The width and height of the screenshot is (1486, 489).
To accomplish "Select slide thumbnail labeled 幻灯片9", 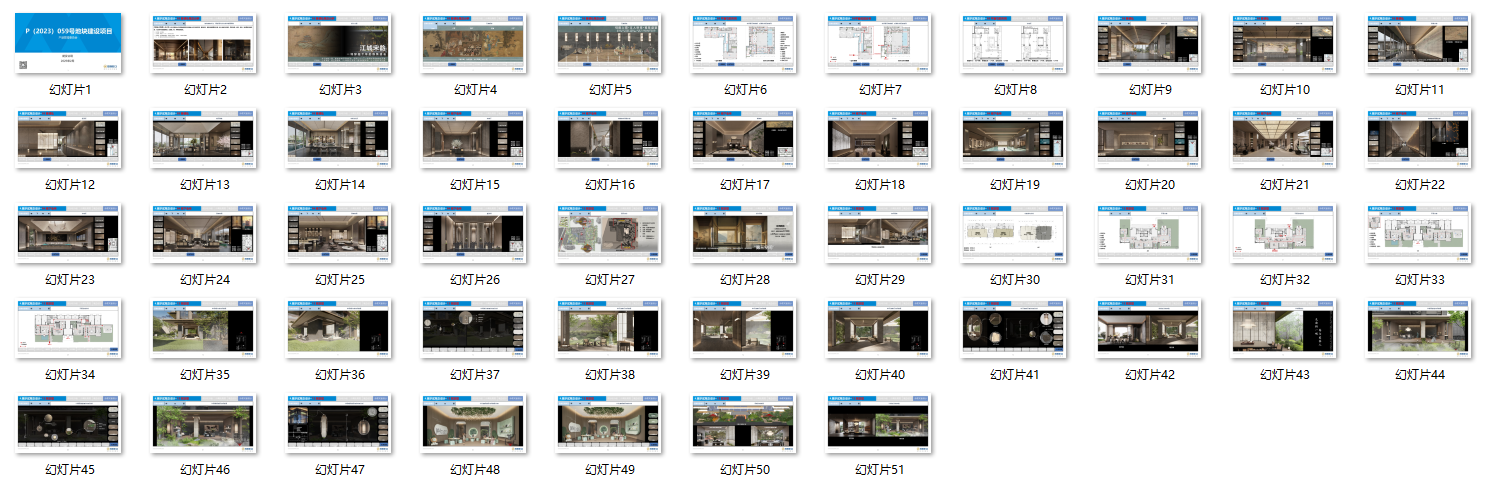I will (x=1149, y=43).
